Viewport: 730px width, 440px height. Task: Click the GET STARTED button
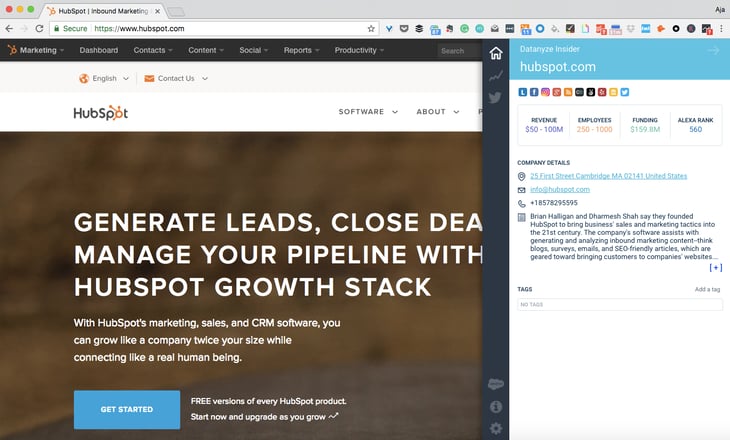tap(127, 409)
